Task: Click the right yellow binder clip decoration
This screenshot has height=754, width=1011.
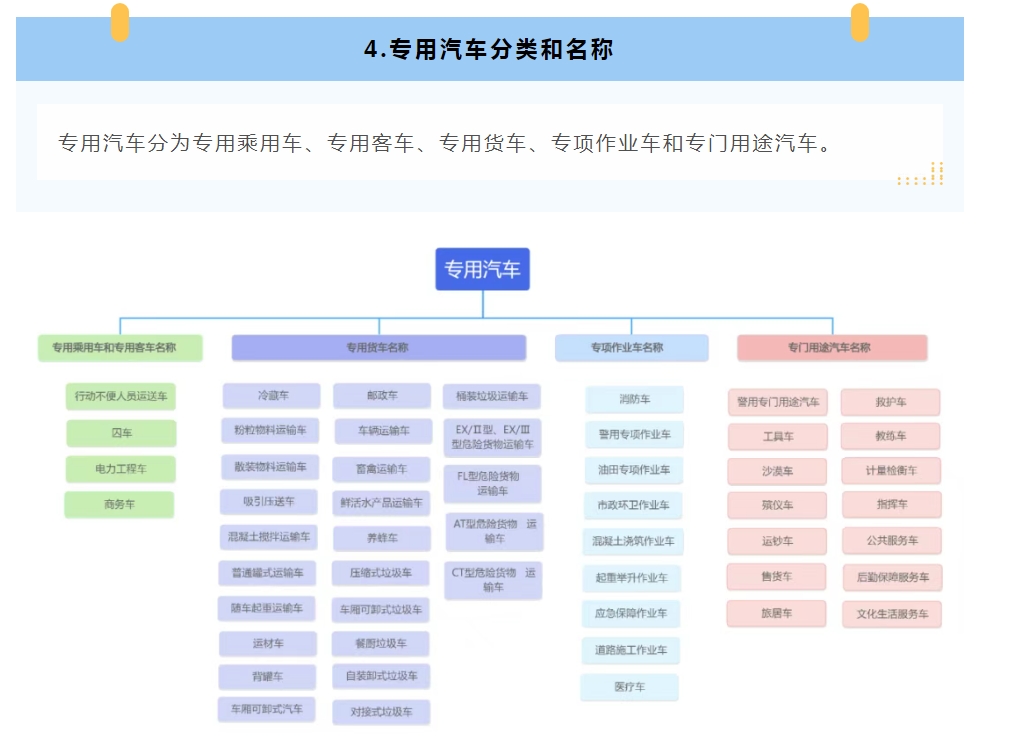Action: (859, 22)
